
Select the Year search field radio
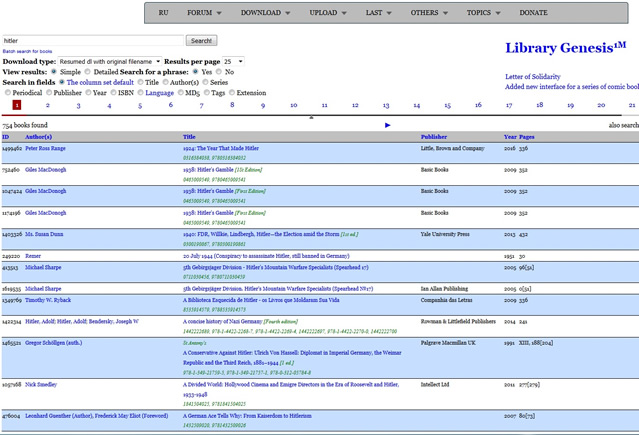pos(88,93)
